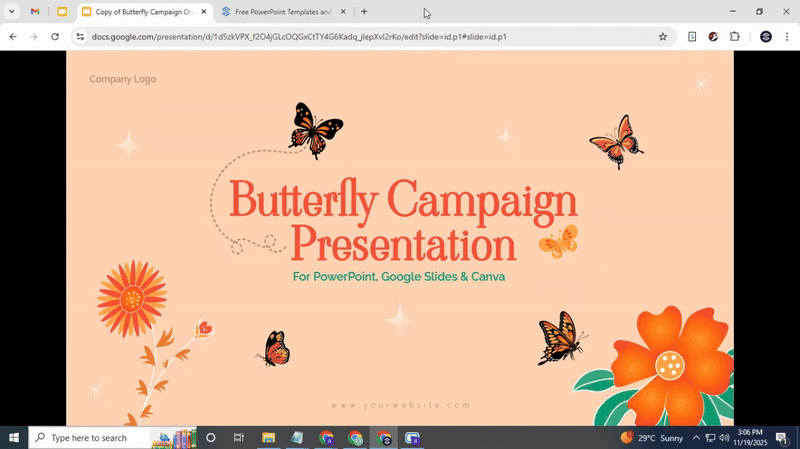Screen dimensions: 800x449
Task: Click the Butterfly Campaign Presentation title
Action: (x=403, y=222)
